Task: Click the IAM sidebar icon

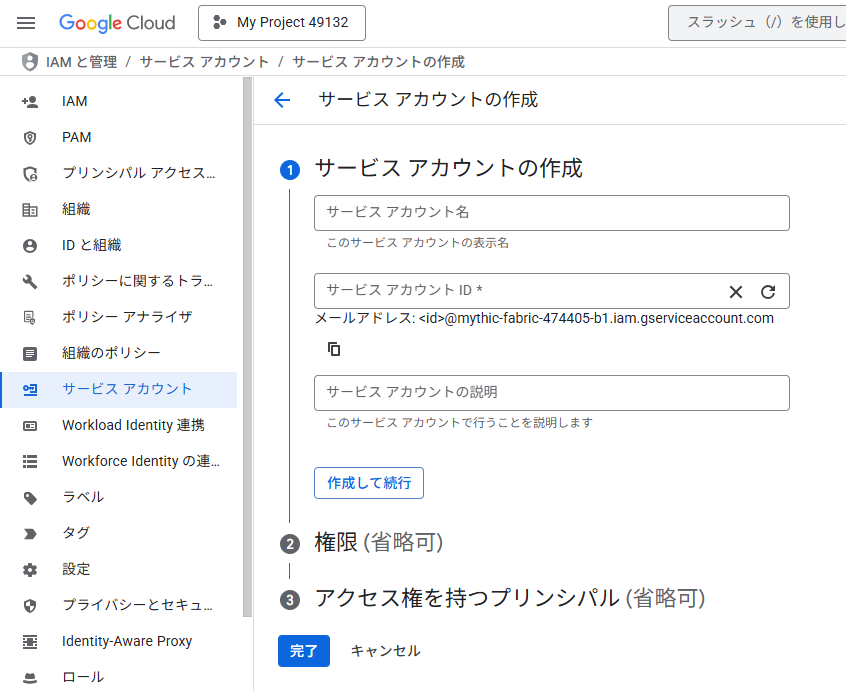Action: tap(30, 101)
